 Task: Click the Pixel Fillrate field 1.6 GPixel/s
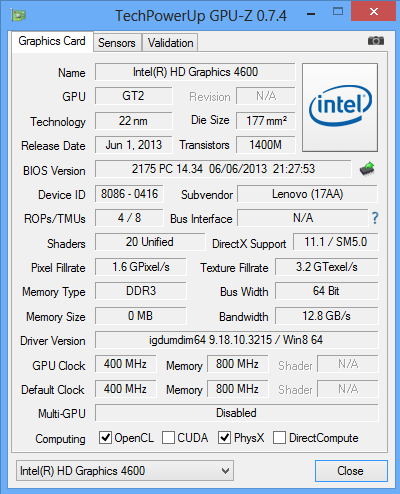[x=141, y=267]
